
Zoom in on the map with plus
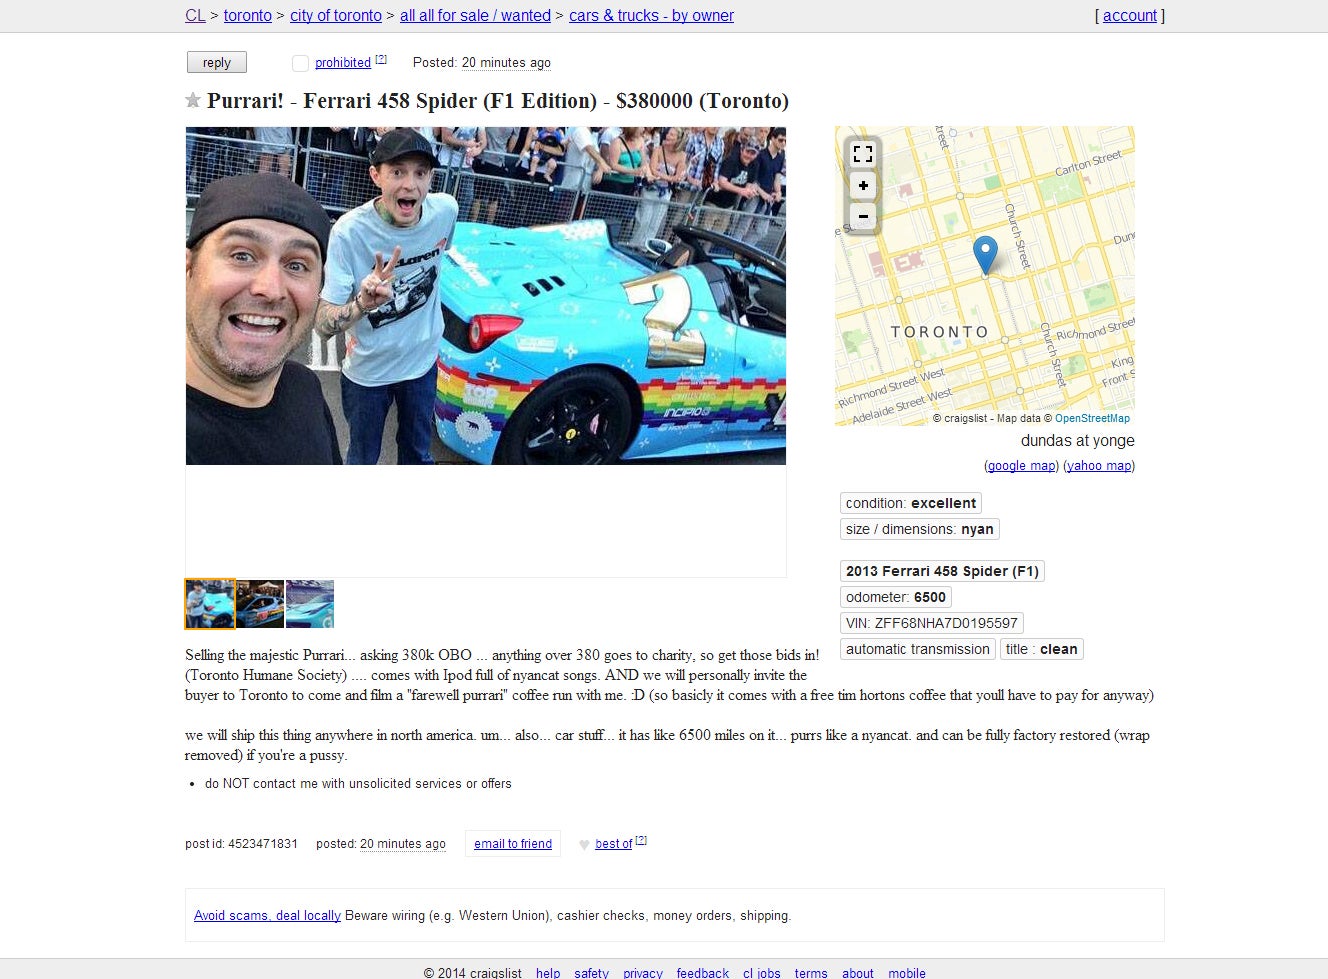pos(863,185)
